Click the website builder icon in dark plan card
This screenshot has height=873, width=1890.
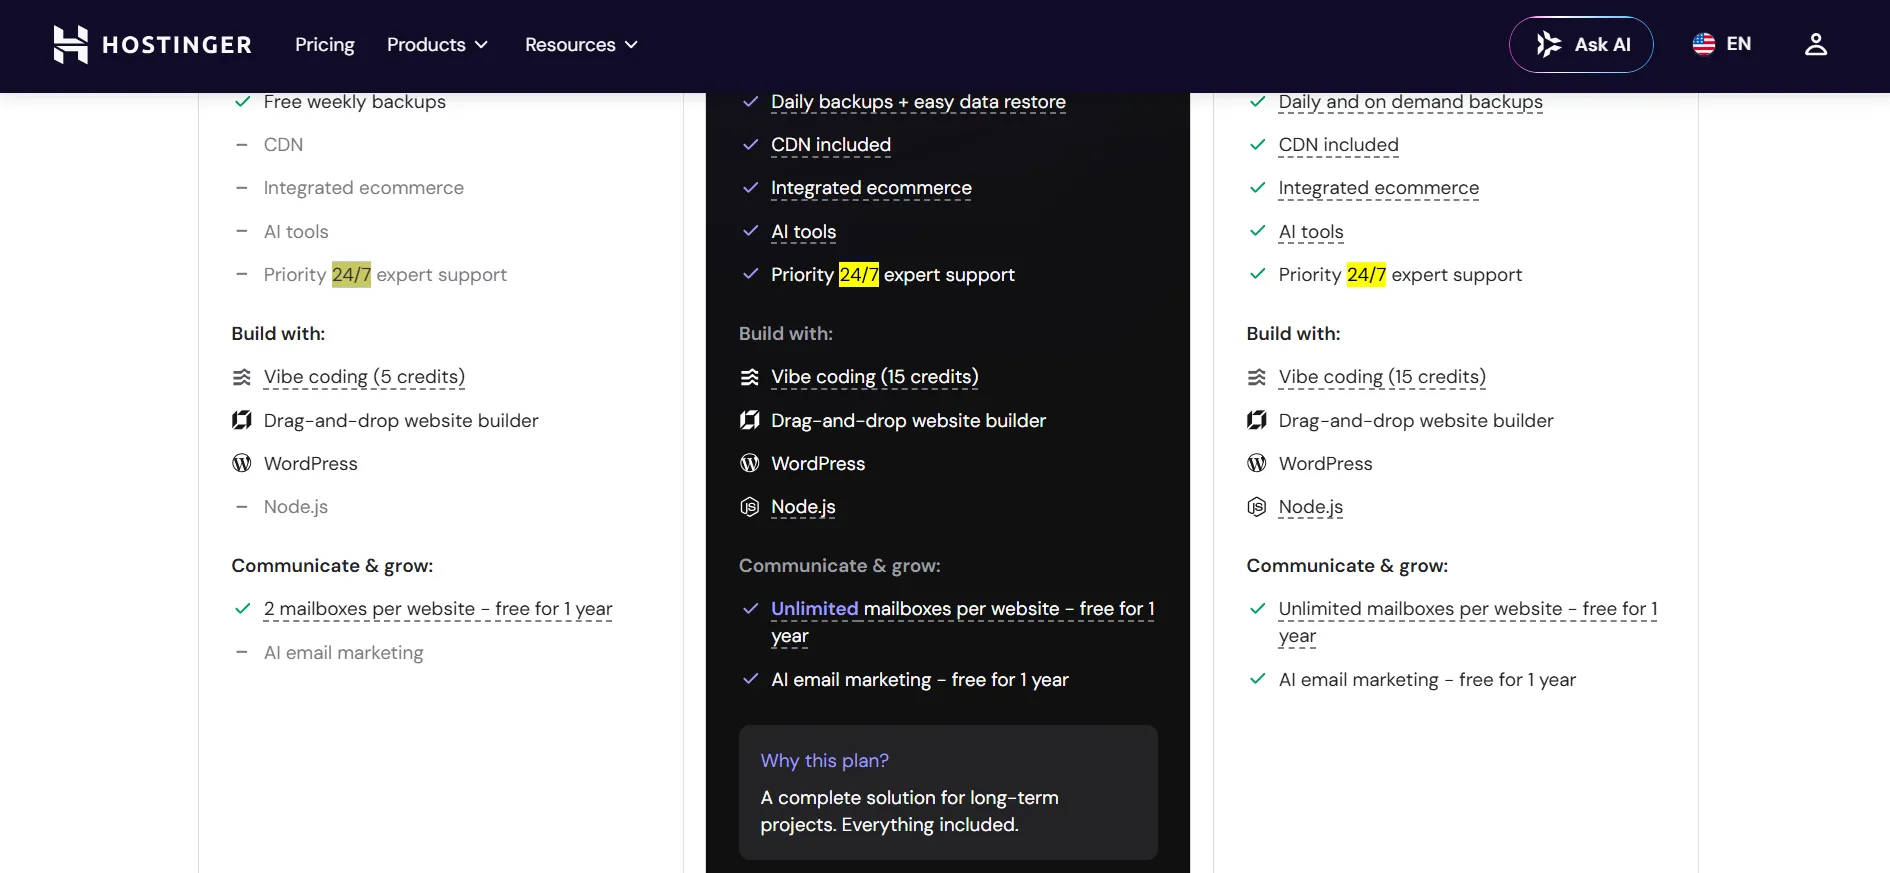point(750,420)
